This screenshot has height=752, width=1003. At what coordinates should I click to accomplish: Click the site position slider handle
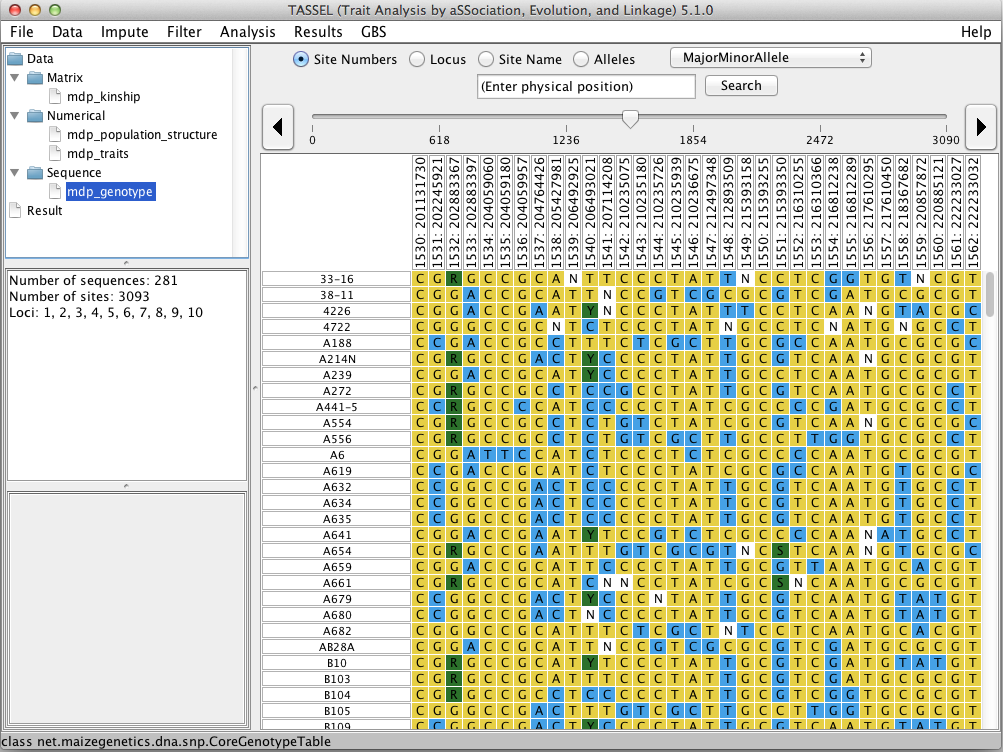pos(630,119)
